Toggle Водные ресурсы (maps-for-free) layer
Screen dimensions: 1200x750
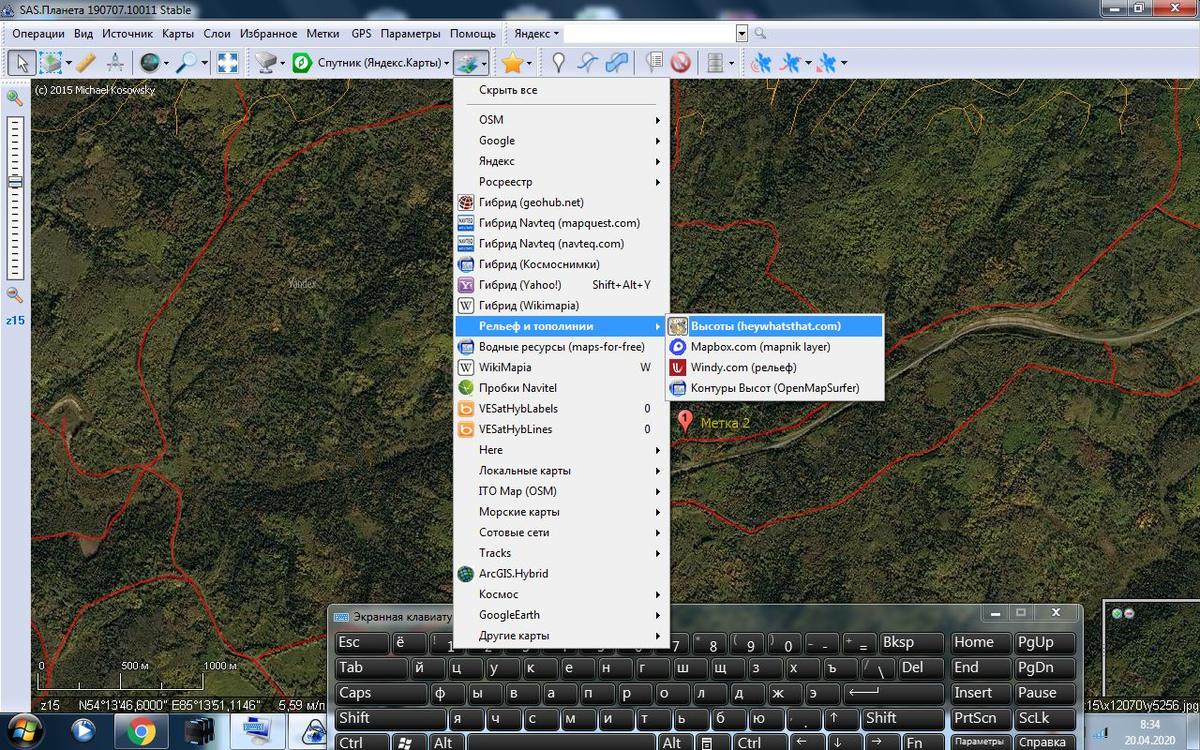(561, 347)
